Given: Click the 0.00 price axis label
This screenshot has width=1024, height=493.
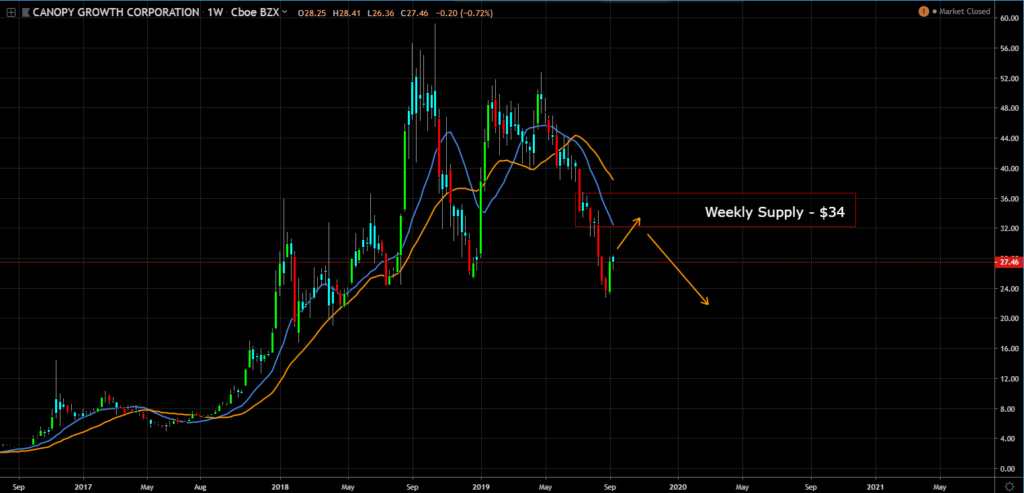Looking at the screenshot, I should coord(1010,469).
